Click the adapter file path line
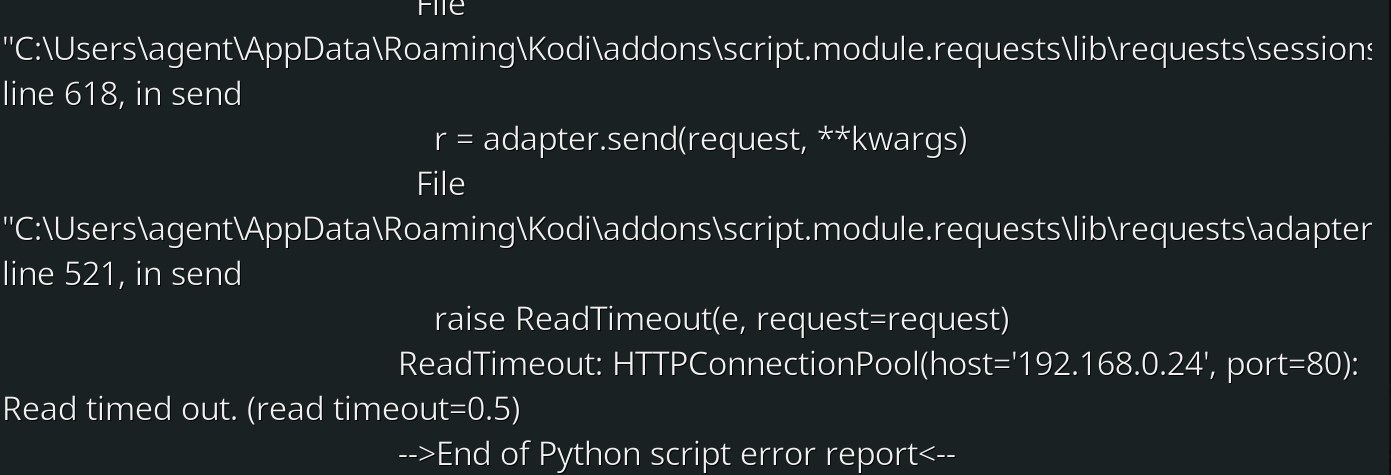 (687, 230)
